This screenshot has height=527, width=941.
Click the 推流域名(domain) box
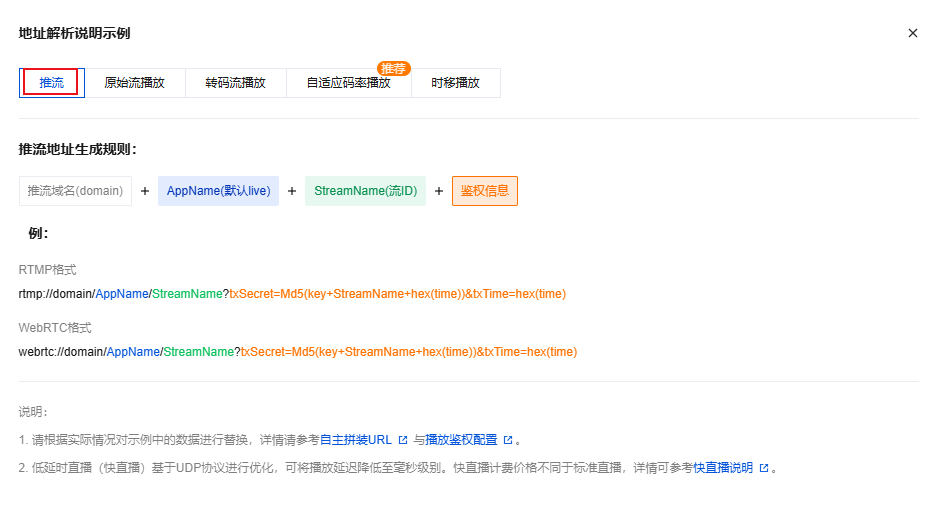coord(75,191)
